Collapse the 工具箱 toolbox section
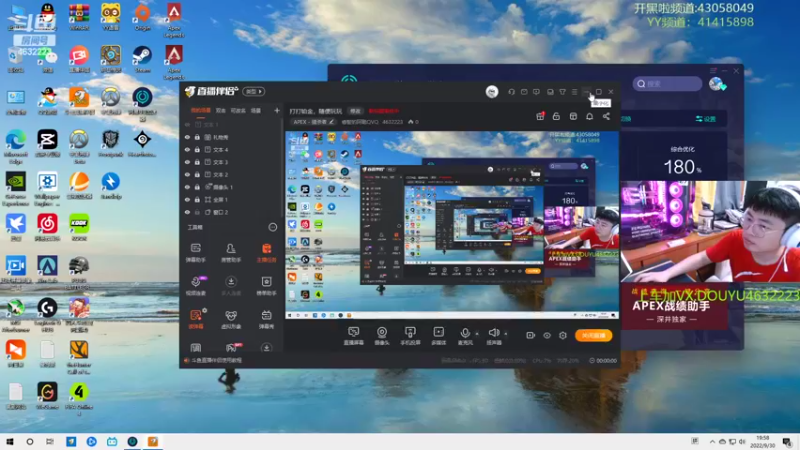Screen dimensions: 800x450 [x=273, y=227]
